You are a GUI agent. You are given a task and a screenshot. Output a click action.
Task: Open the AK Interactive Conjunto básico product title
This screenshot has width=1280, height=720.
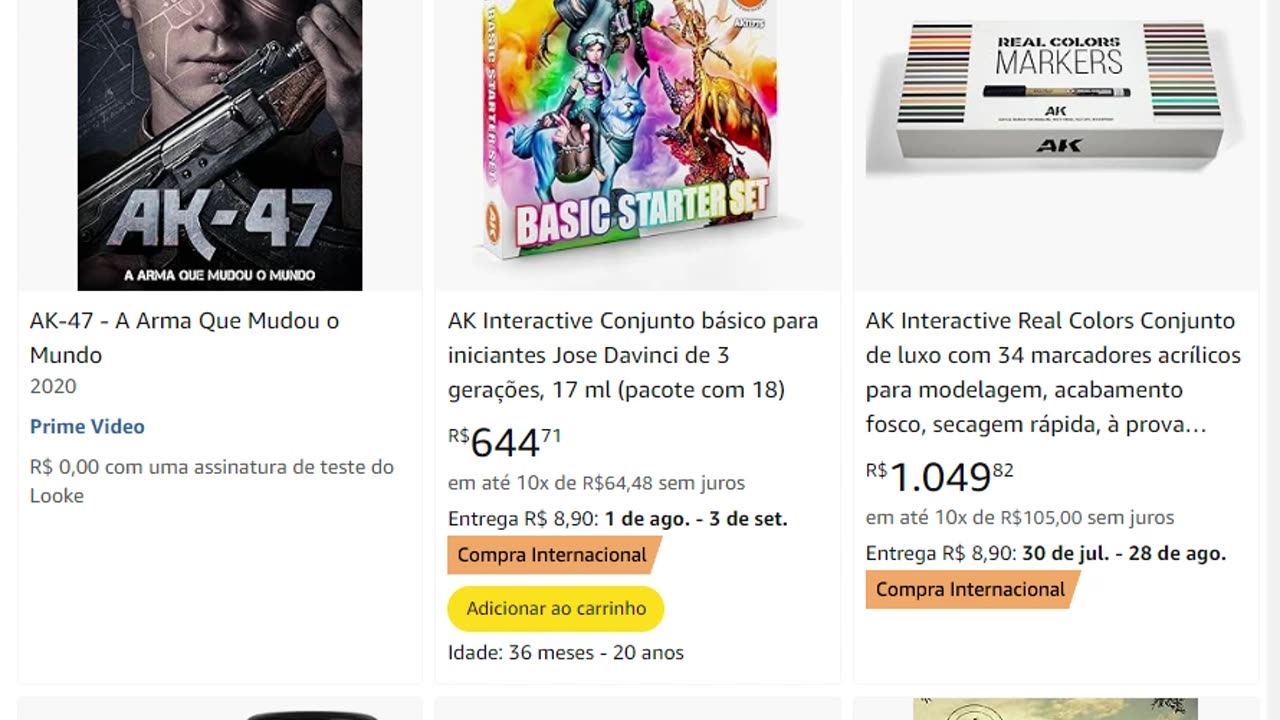tap(633, 355)
